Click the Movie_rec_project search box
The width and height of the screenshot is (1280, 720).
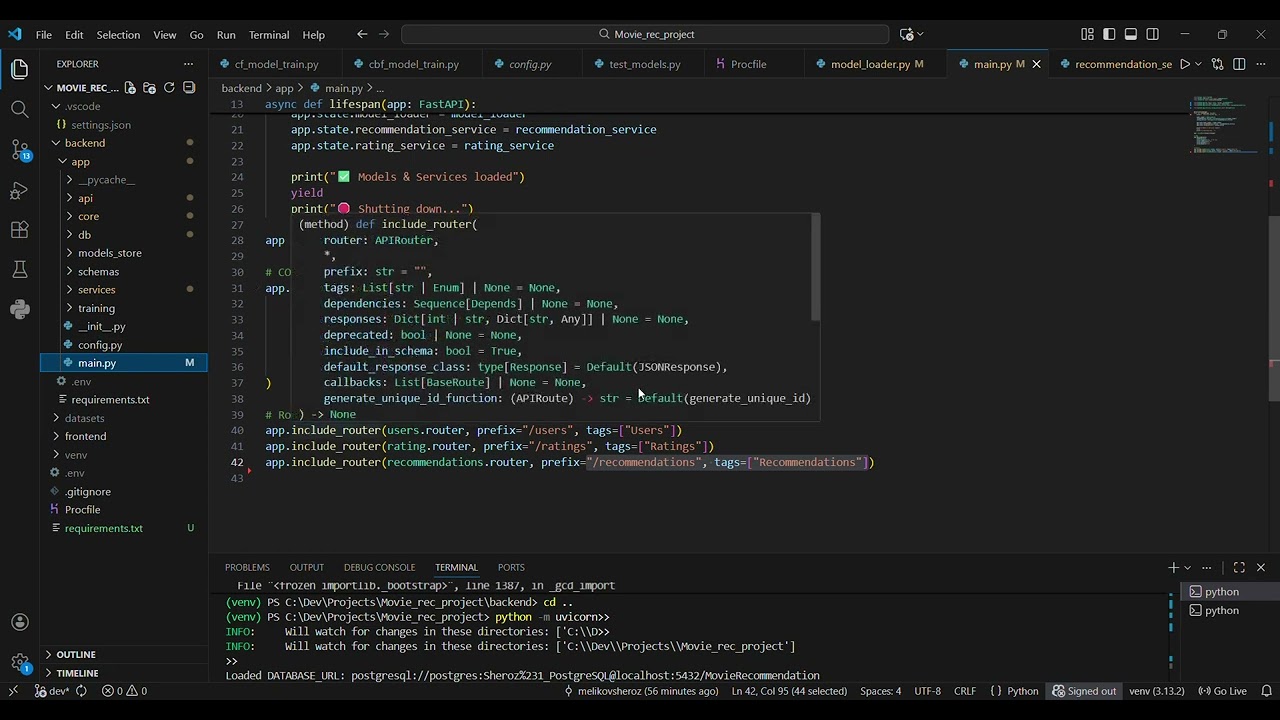[645, 34]
